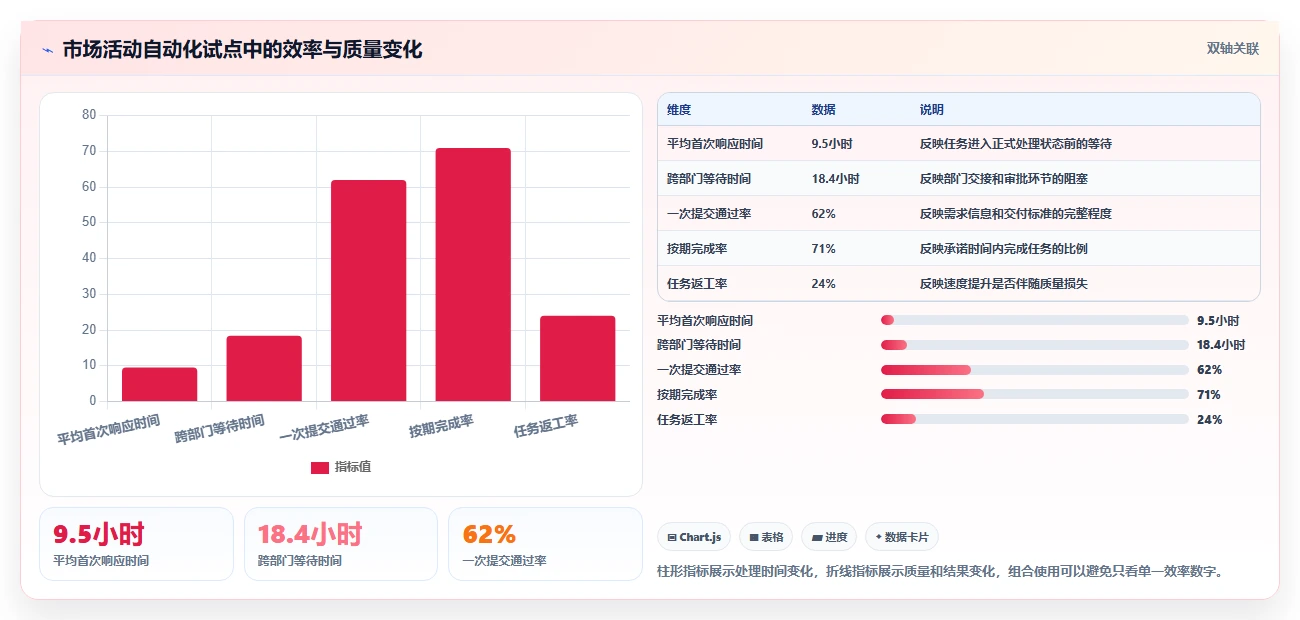
Task: Click the 一次提交通过率 progress bar
Action: tap(1034, 370)
